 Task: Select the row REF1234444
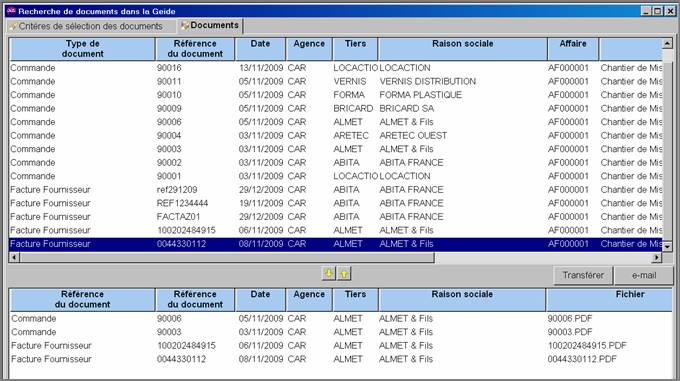[336, 203]
